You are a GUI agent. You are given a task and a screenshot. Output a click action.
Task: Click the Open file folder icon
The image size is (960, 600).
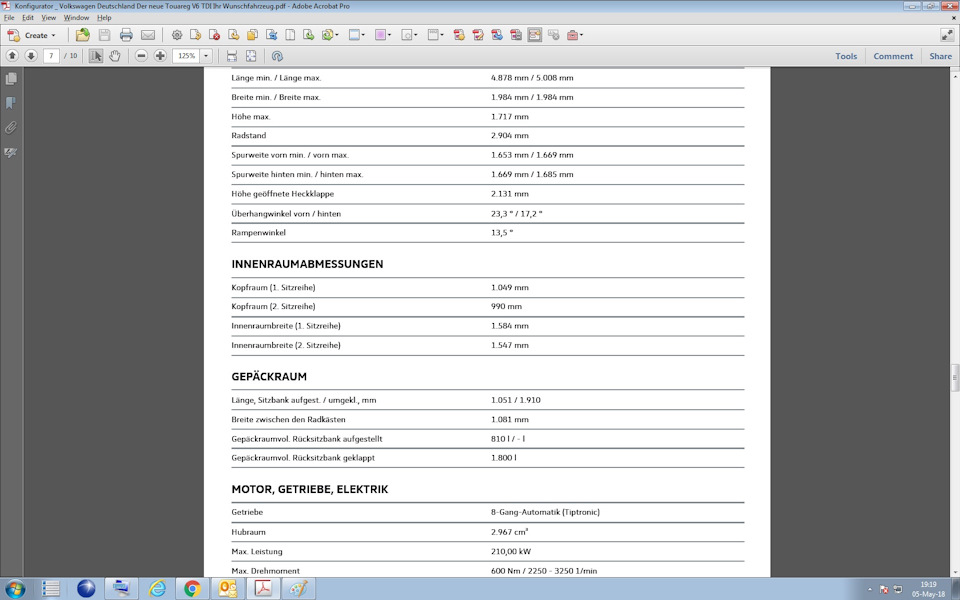coord(83,35)
